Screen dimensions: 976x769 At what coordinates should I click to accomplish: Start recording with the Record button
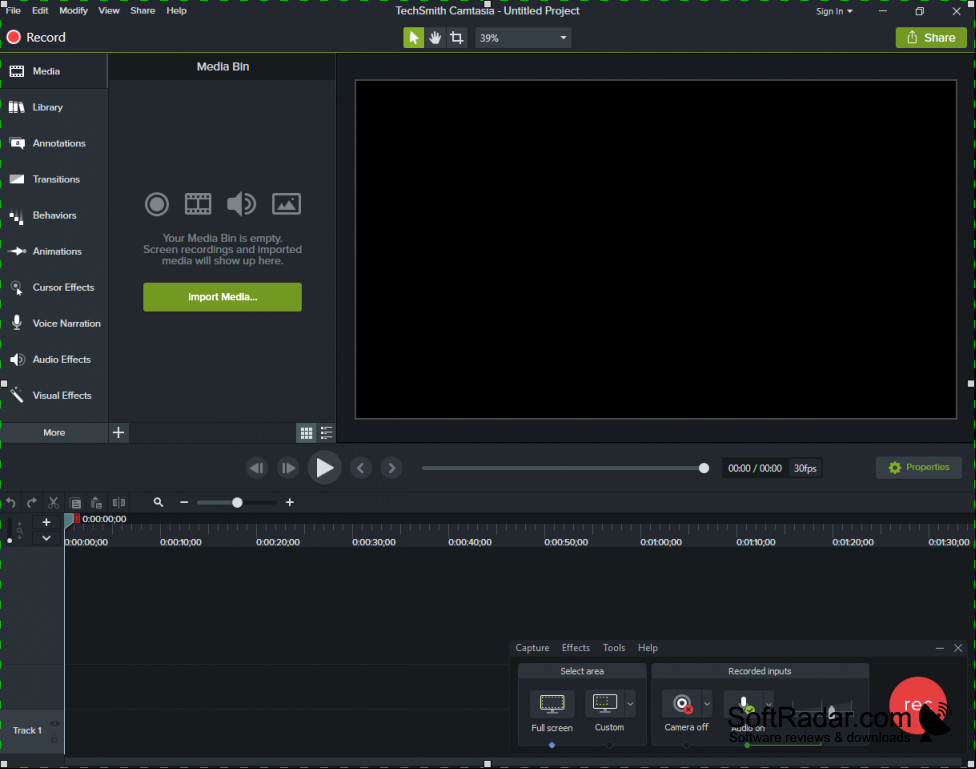tap(36, 37)
